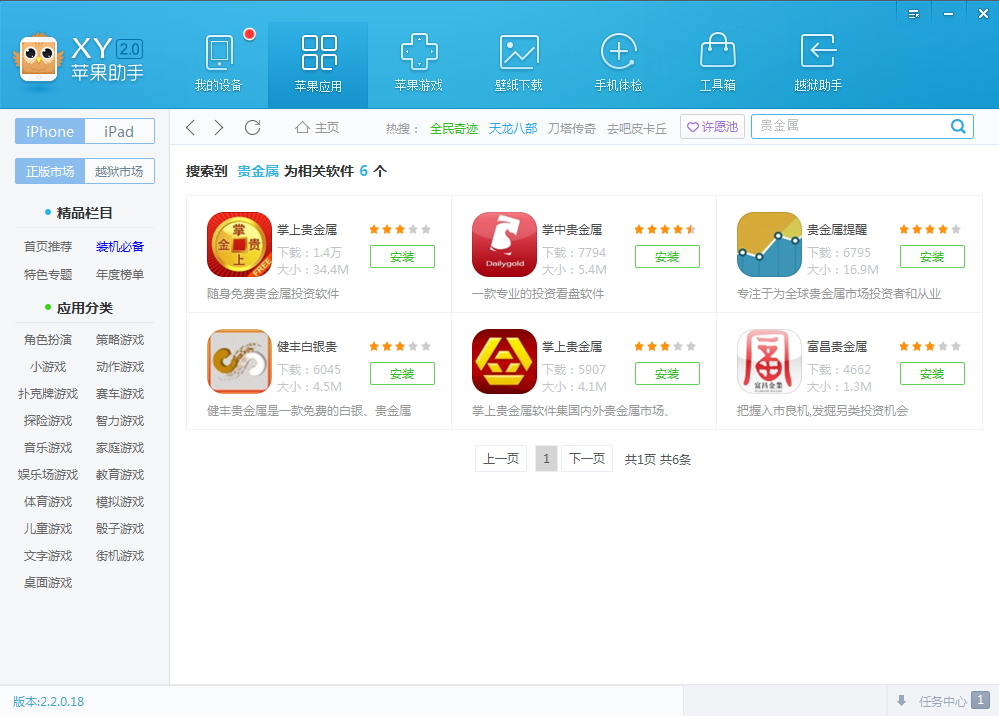This screenshot has height=716, width=999.
Task: Click 下一页 next page button
Action: click(x=587, y=459)
